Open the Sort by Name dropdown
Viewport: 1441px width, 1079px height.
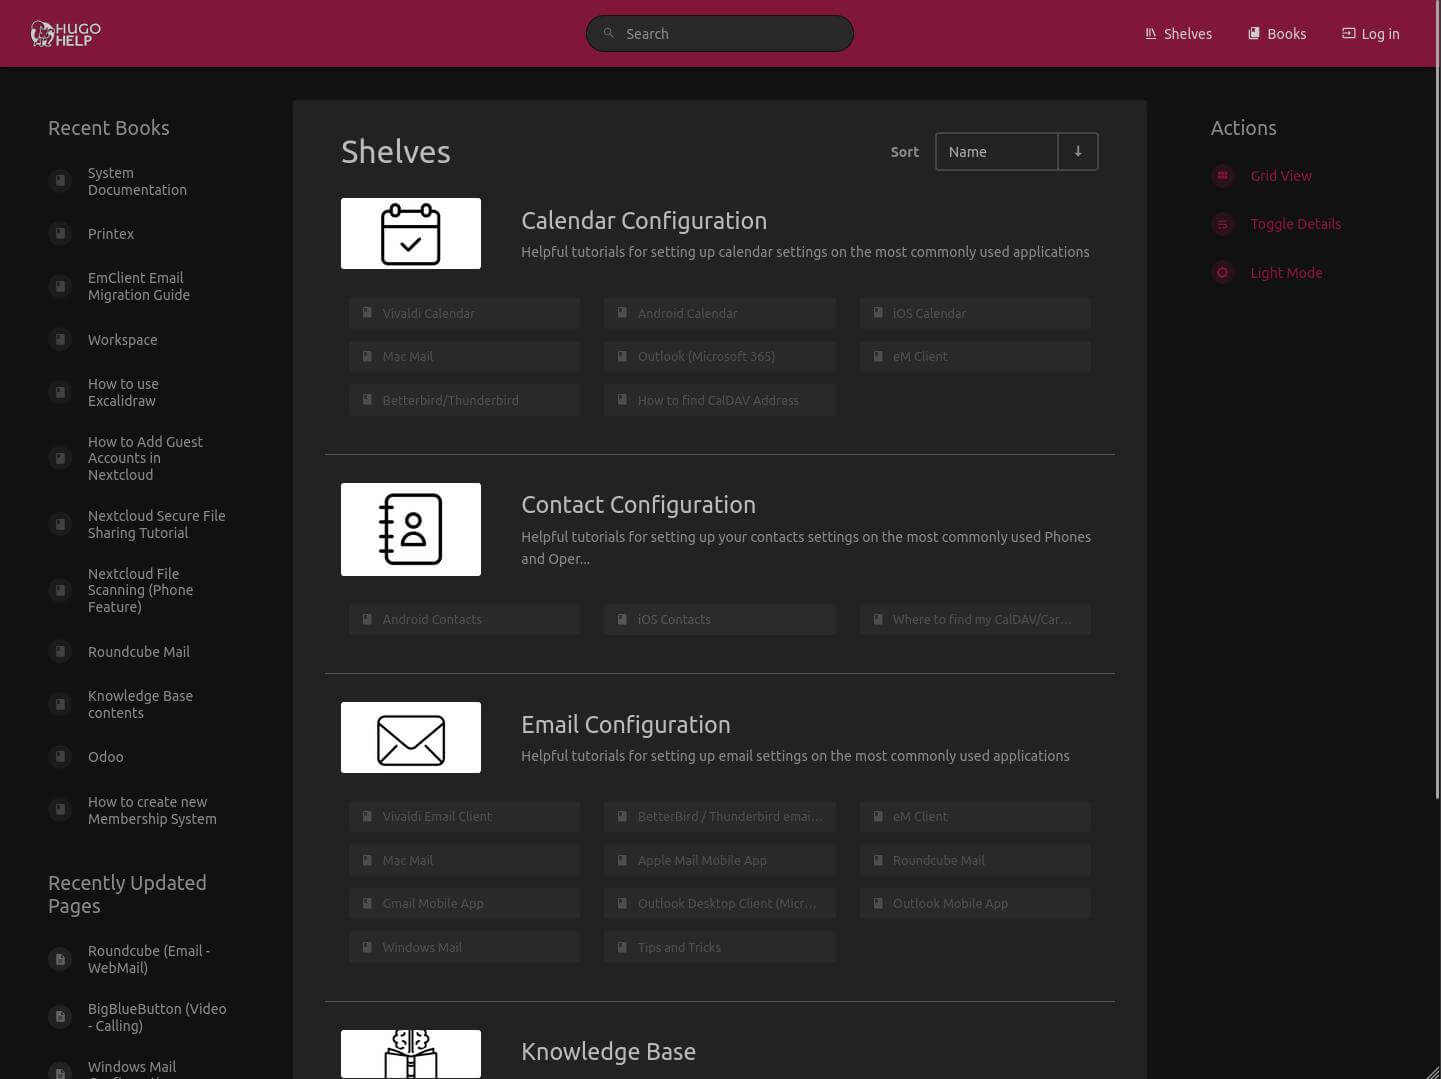coord(996,152)
